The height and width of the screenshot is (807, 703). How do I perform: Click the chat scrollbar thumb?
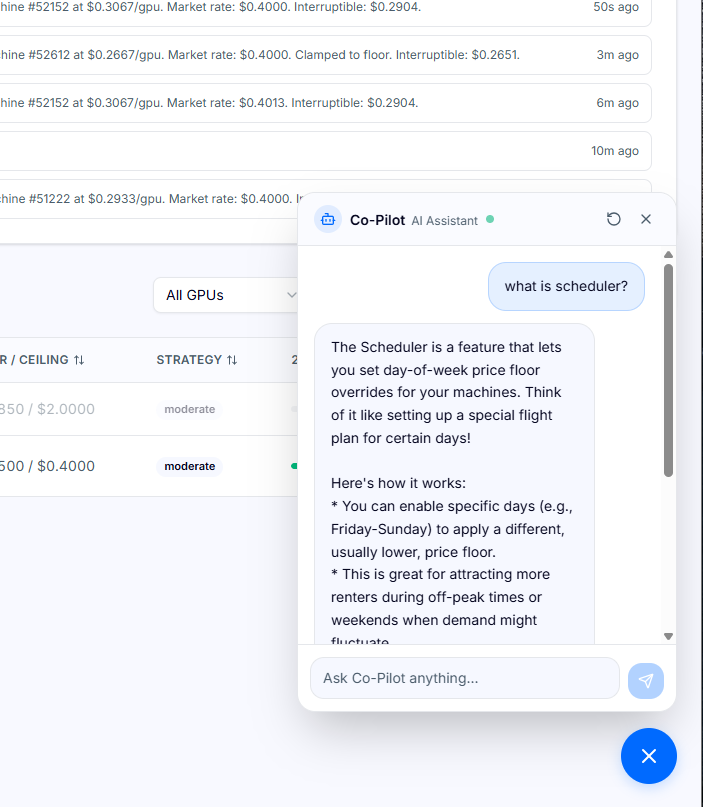pyautogui.click(x=669, y=371)
